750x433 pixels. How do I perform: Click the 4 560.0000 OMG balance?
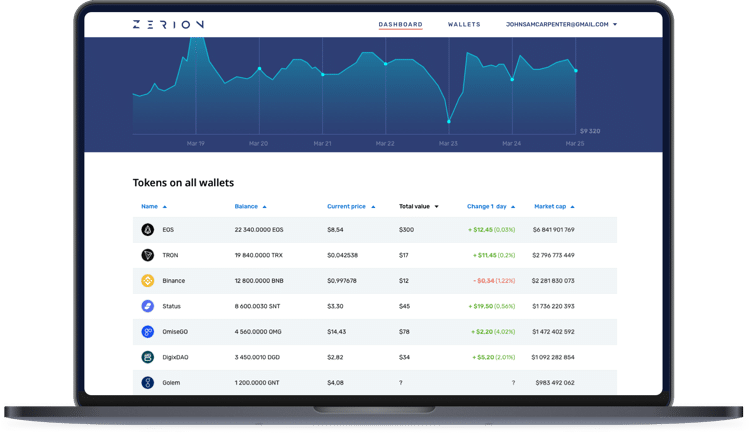(x=258, y=332)
